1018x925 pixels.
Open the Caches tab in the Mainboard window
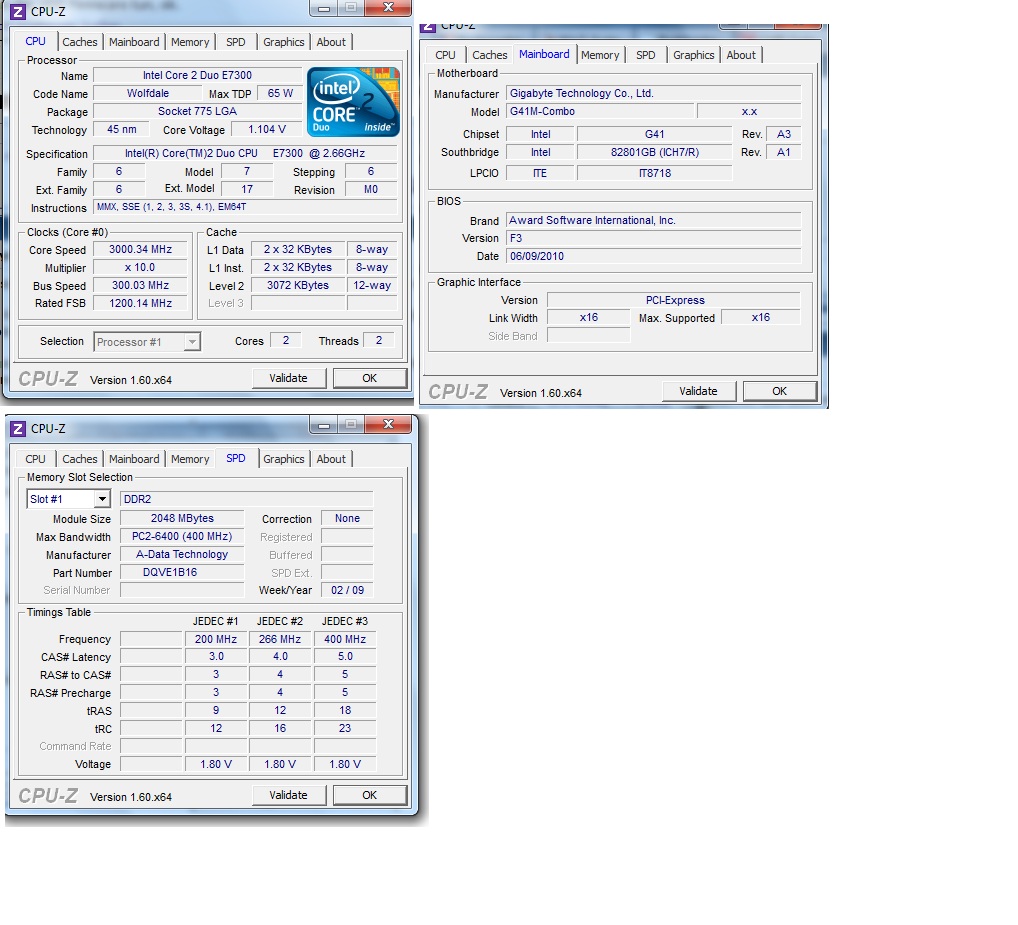[x=490, y=55]
